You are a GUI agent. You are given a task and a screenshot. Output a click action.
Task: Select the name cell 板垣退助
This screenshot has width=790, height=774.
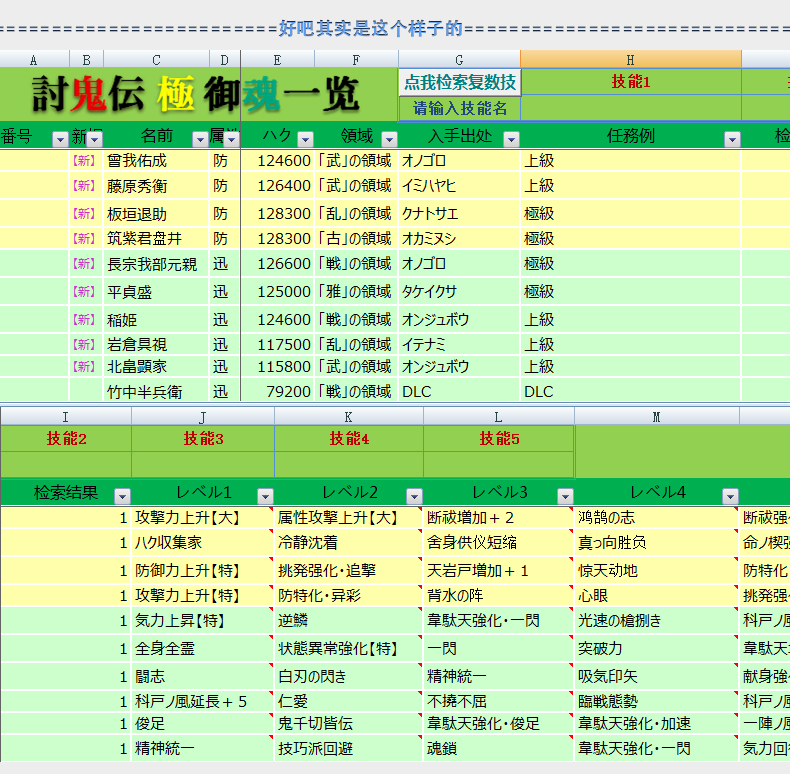tap(156, 214)
